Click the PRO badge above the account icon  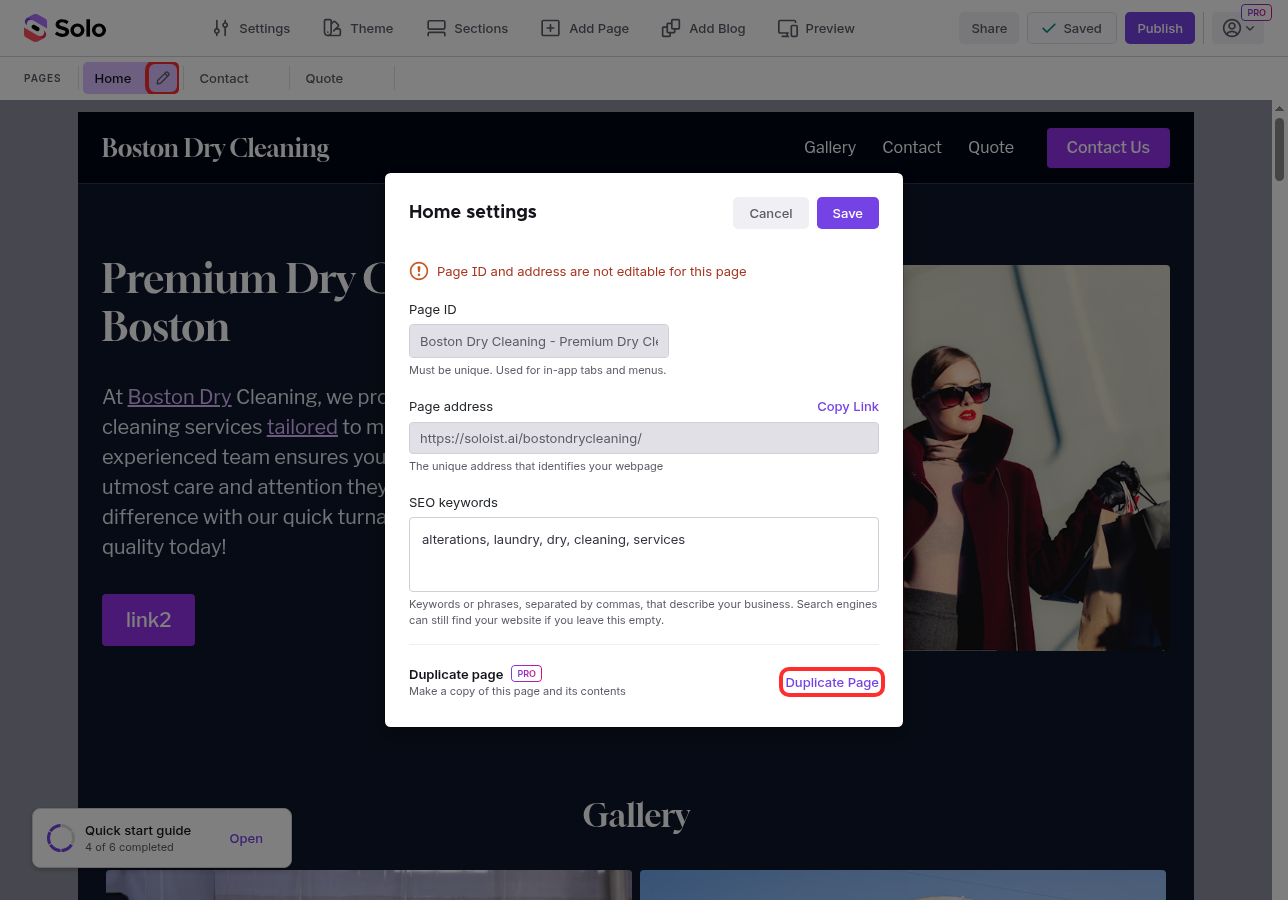[1256, 12]
